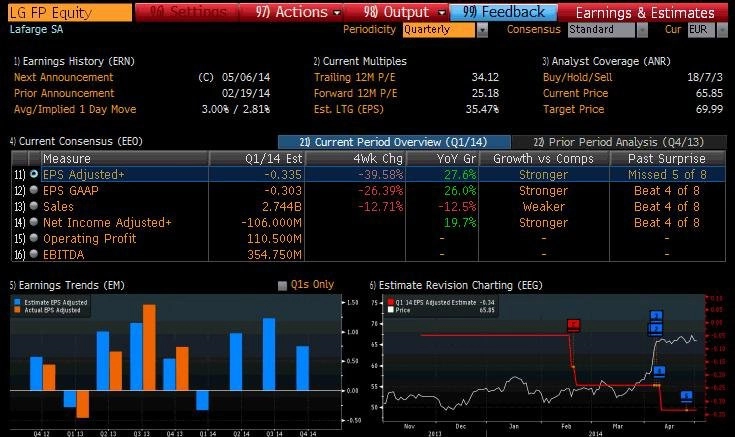Select the Operating Profit radio button

pos(34,238)
